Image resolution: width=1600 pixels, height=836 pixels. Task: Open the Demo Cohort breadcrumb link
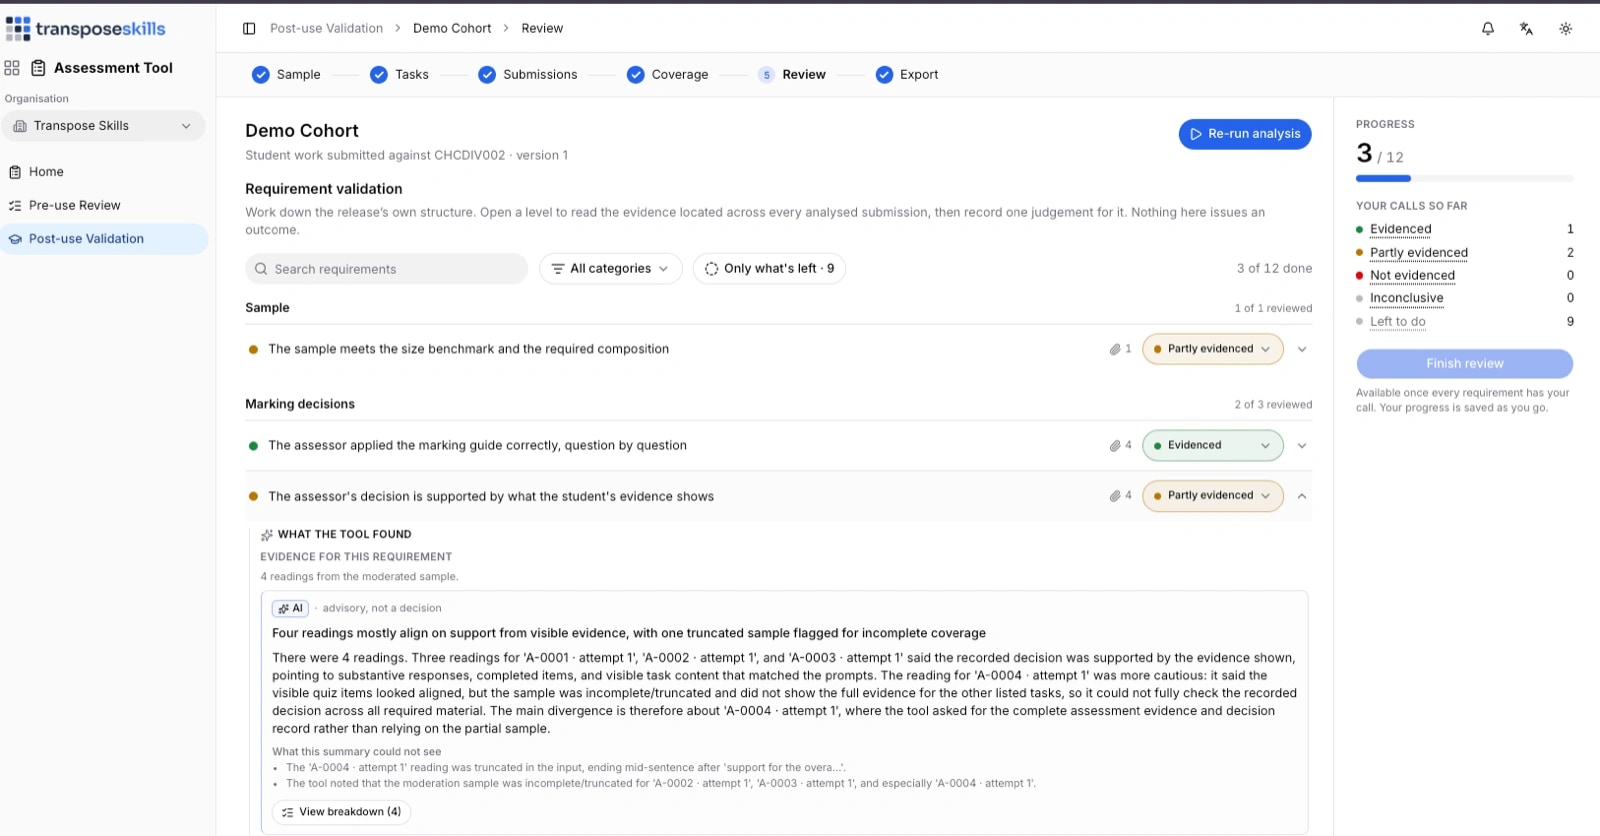(452, 29)
